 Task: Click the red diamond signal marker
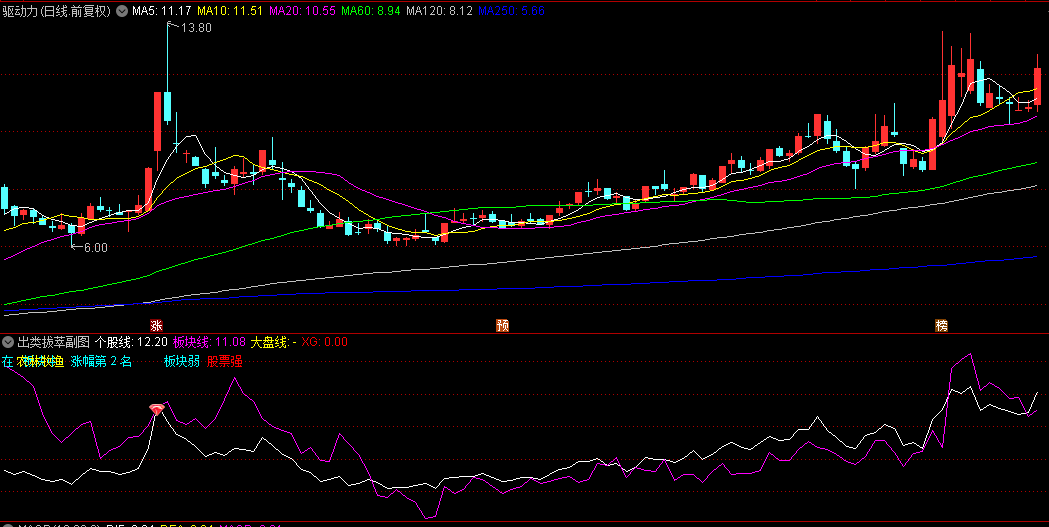(x=157, y=409)
